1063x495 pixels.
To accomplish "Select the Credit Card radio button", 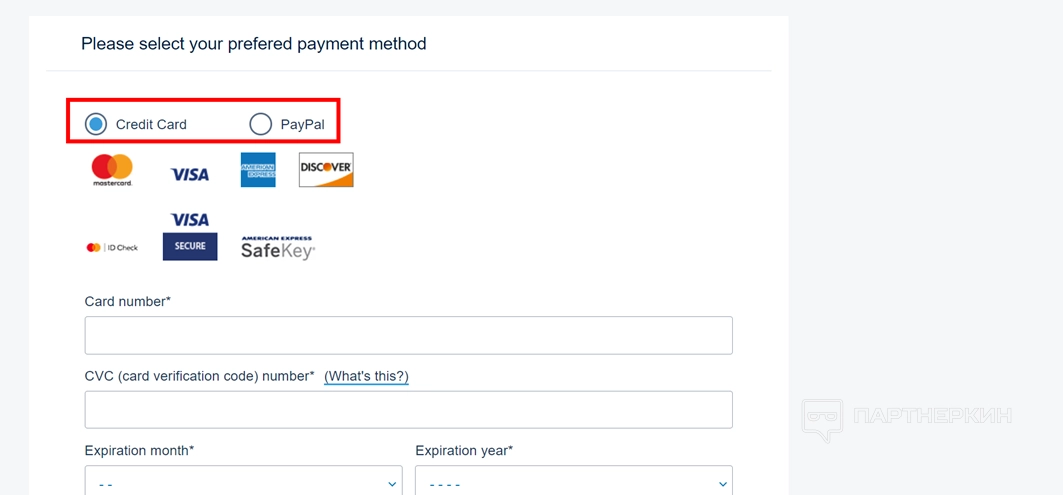I will [x=96, y=124].
